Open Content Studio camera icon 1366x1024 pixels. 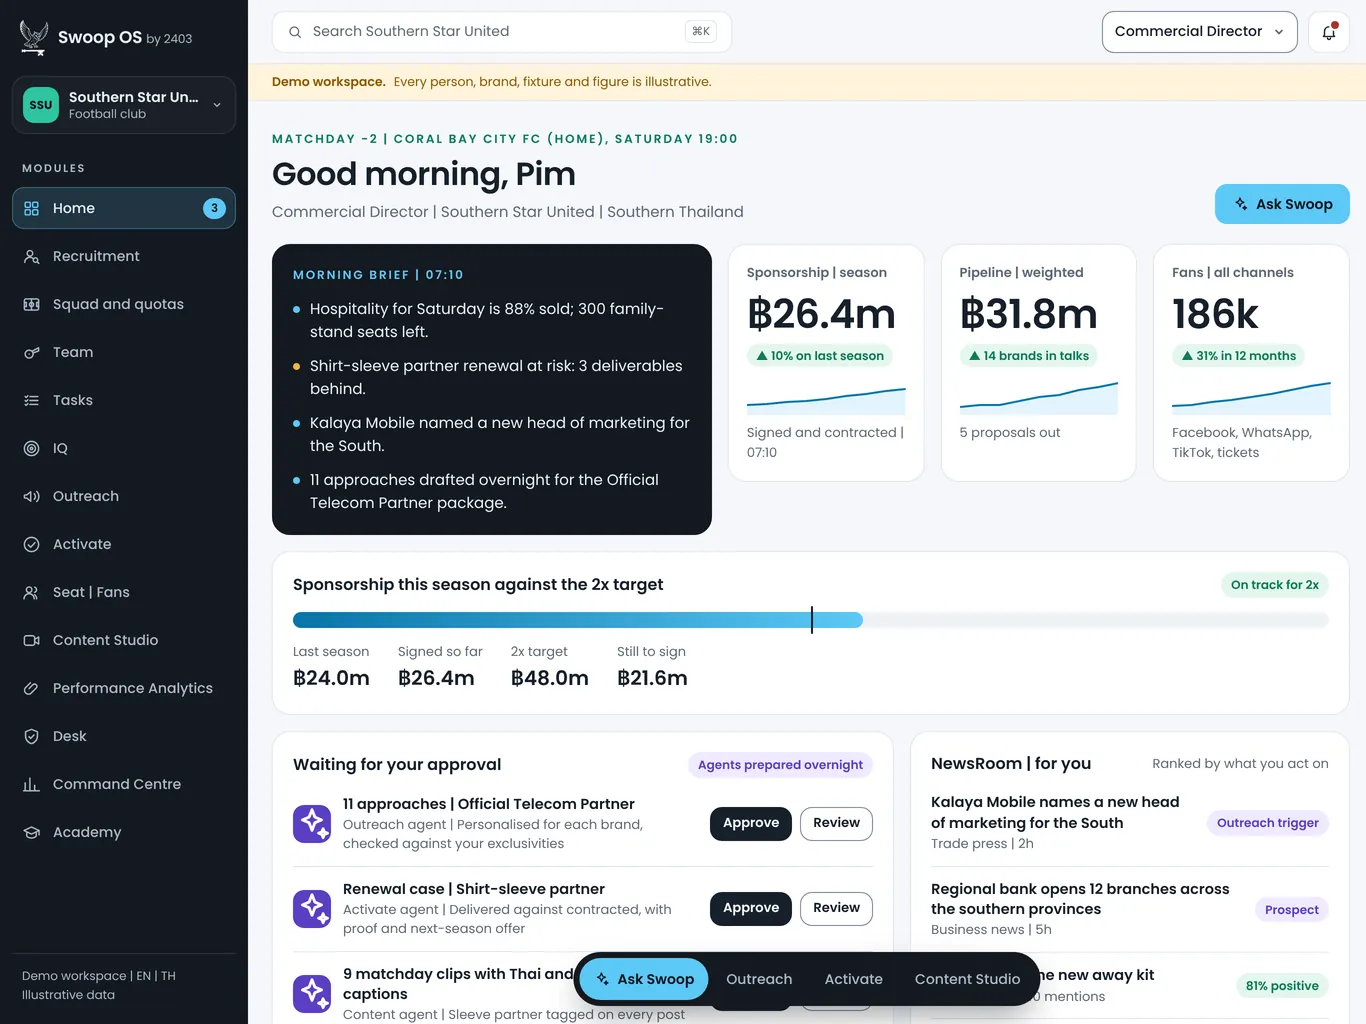pyautogui.click(x=32, y=640)
